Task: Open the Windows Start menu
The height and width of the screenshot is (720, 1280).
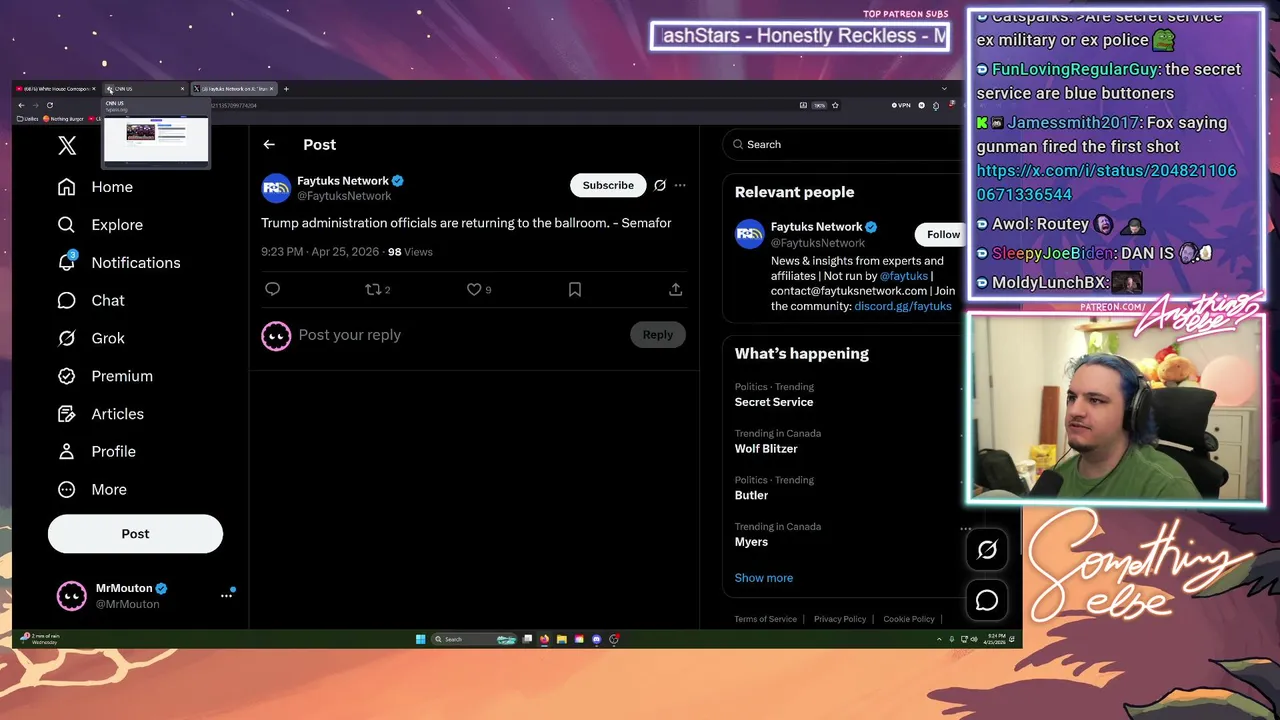Action: [420, 639]
